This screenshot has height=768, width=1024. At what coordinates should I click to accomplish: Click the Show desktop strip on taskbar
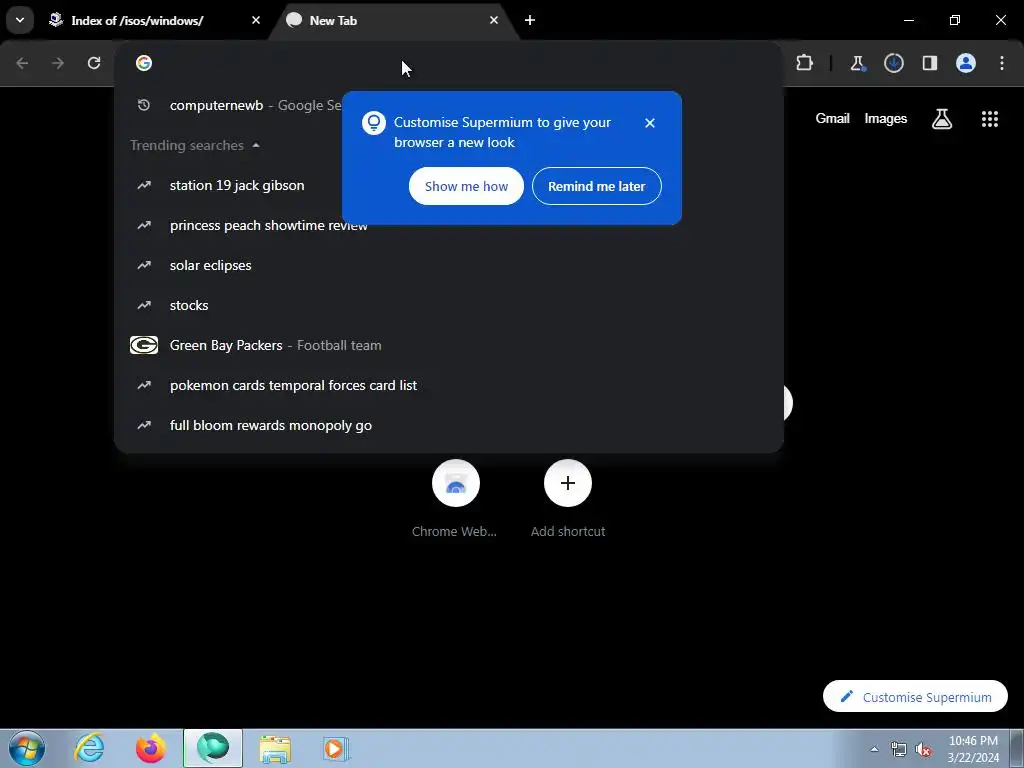coord(1017,748)
